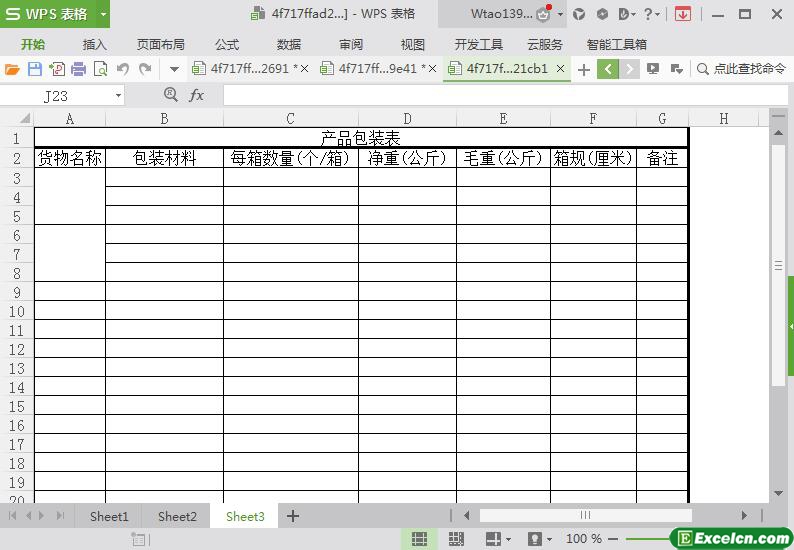Screen dimensions: 794x550
Task: Click the zoom magnifier icon beside fx
Action: (x=171, y=94)
